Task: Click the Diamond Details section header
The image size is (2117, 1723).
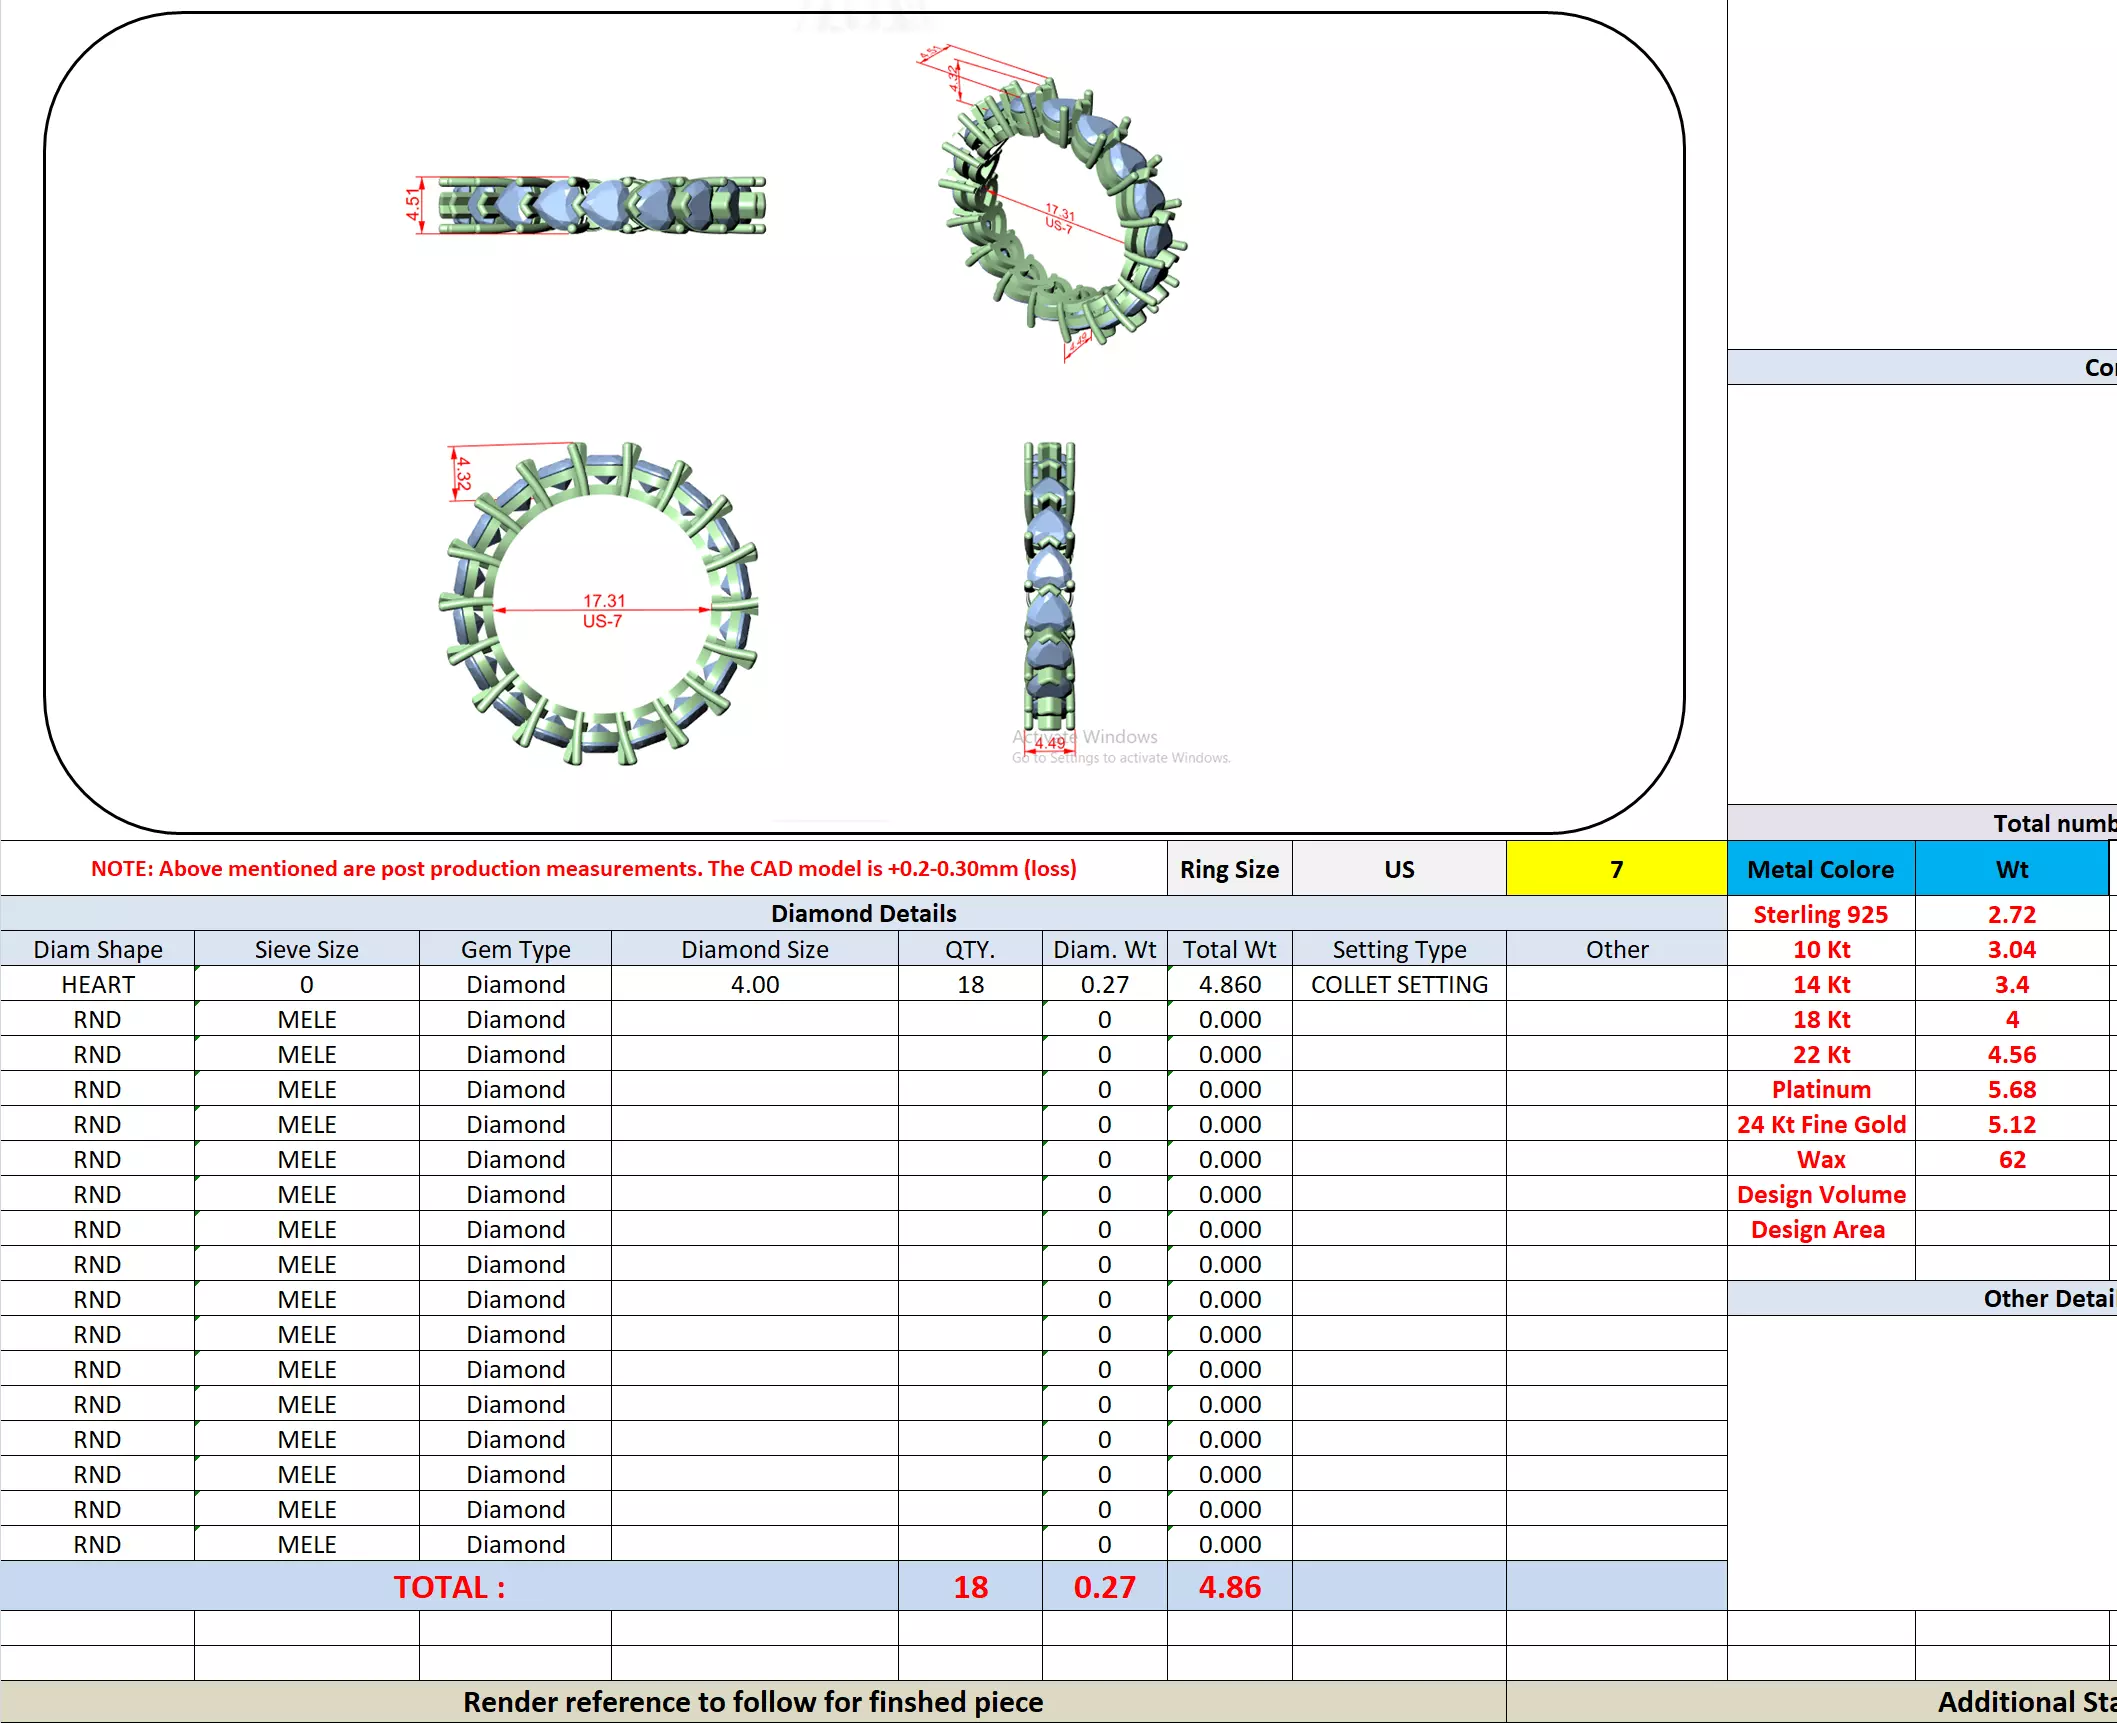Action: coord(863,913)
